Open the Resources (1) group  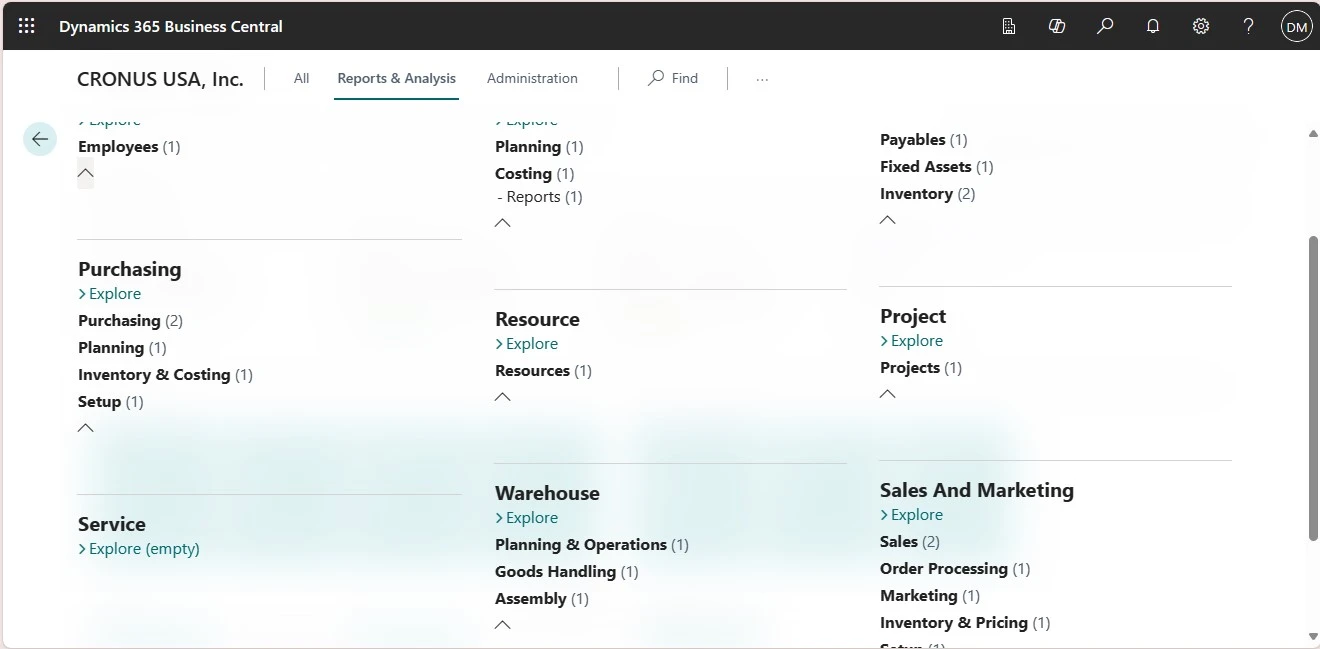[x=544, y=371]
